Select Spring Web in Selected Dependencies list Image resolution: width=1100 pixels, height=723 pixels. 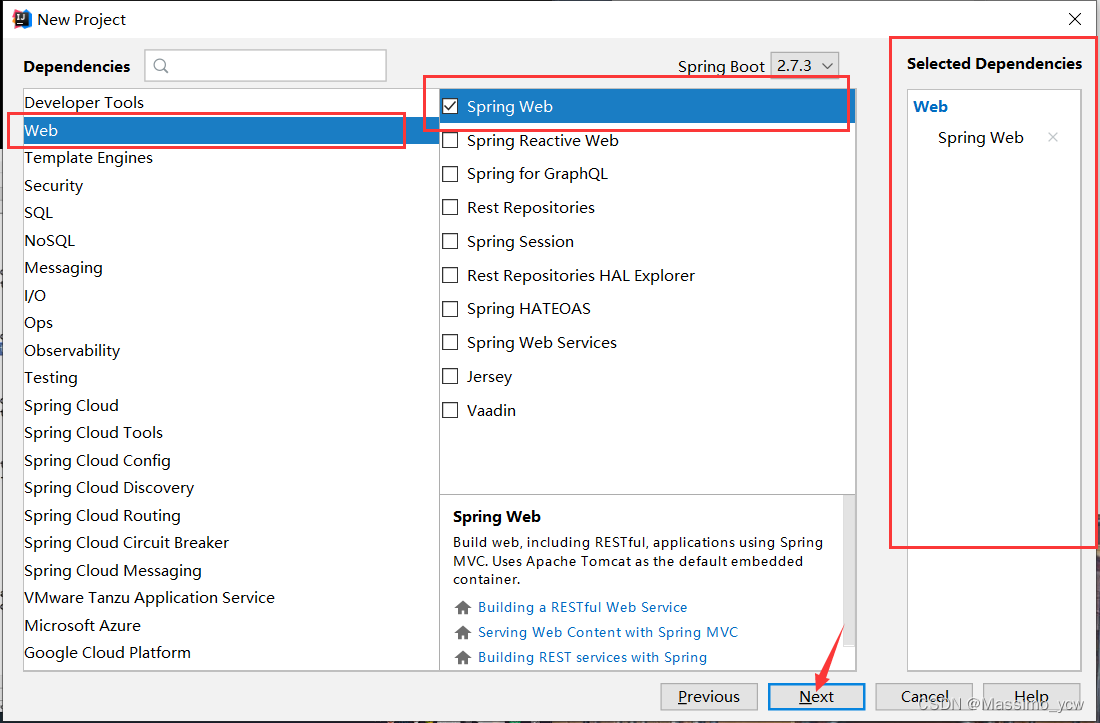click(980, 137)
